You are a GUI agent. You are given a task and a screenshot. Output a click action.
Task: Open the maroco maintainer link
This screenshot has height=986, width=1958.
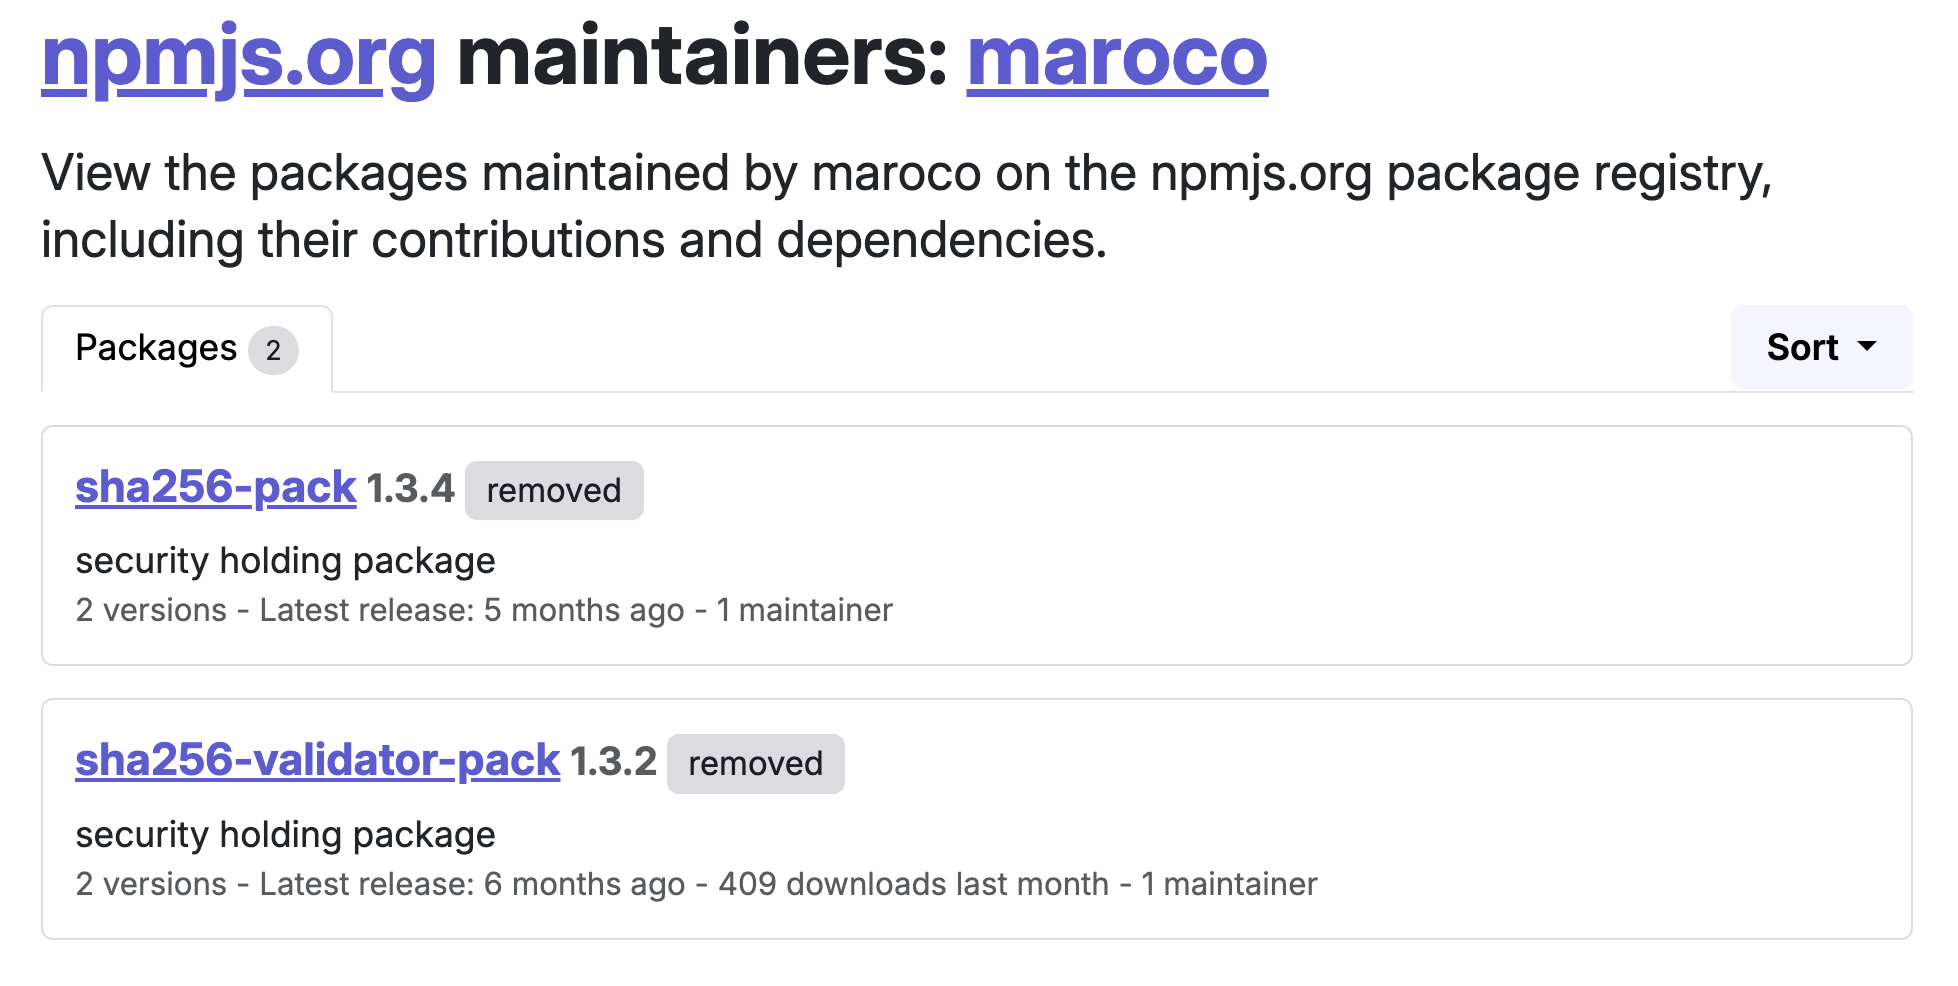tap(1117, 59)
